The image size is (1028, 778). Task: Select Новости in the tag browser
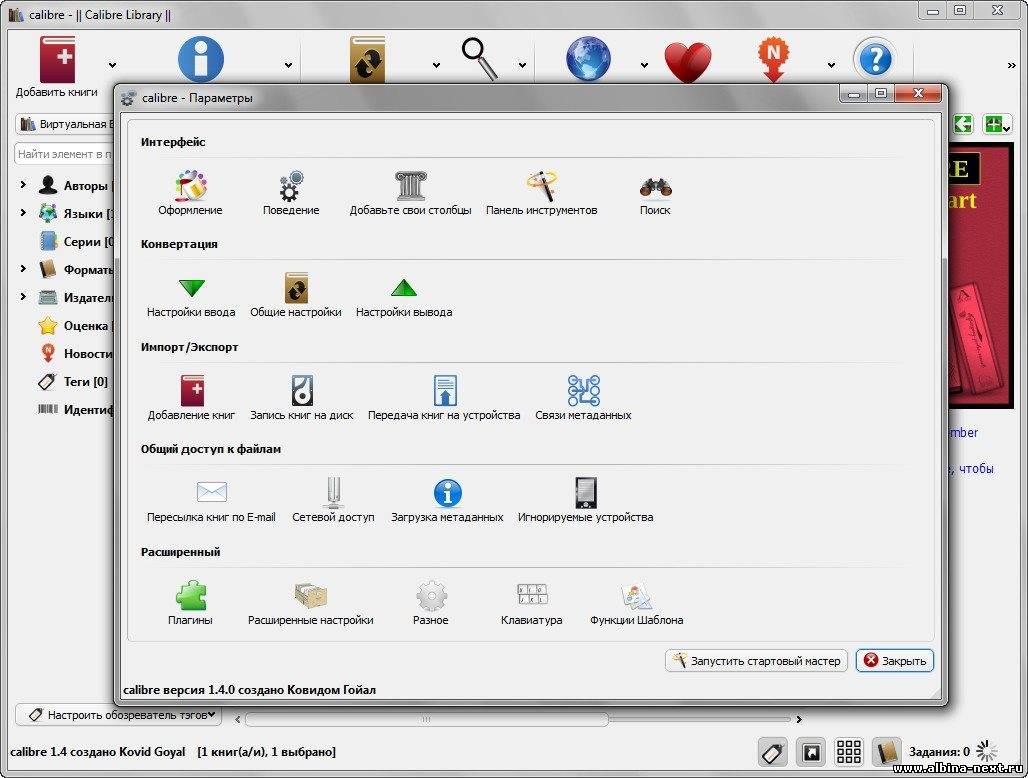(x=75, y=353)
